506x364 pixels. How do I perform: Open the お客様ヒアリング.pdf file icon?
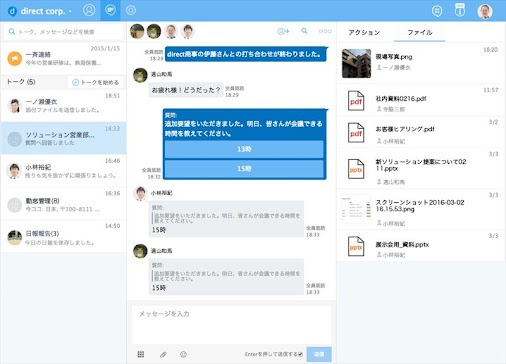(x=356, y=133)
